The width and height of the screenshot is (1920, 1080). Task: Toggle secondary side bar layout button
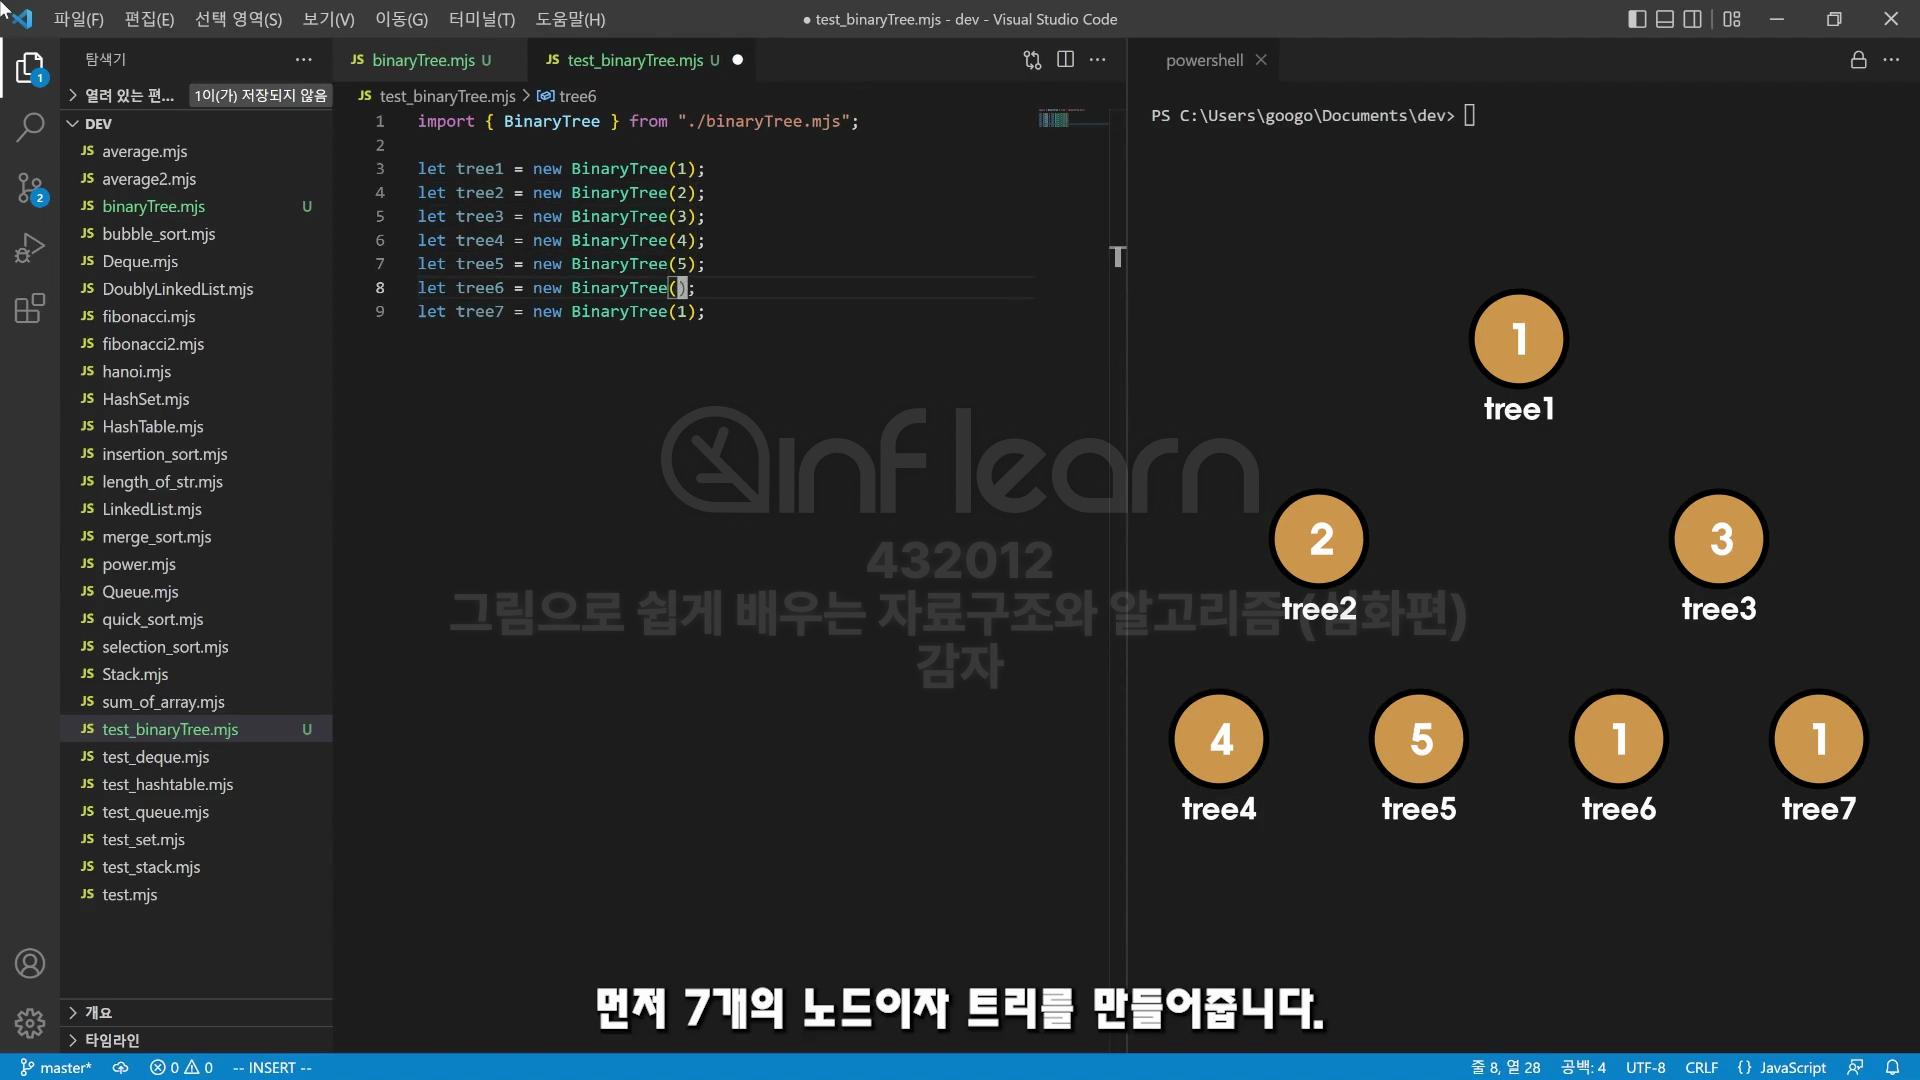[x=1693, y=19]
